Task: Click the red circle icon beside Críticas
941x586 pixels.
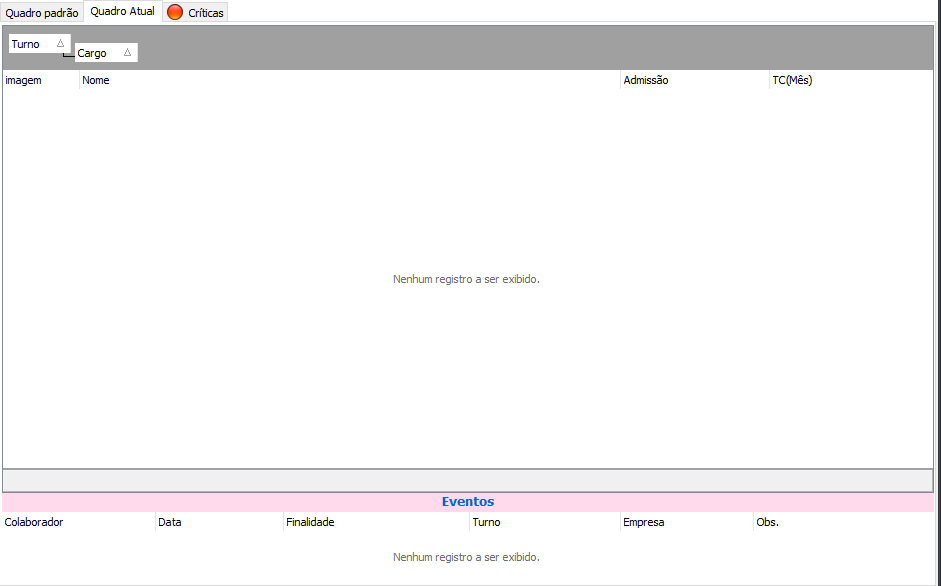Action: coord(175,13)
